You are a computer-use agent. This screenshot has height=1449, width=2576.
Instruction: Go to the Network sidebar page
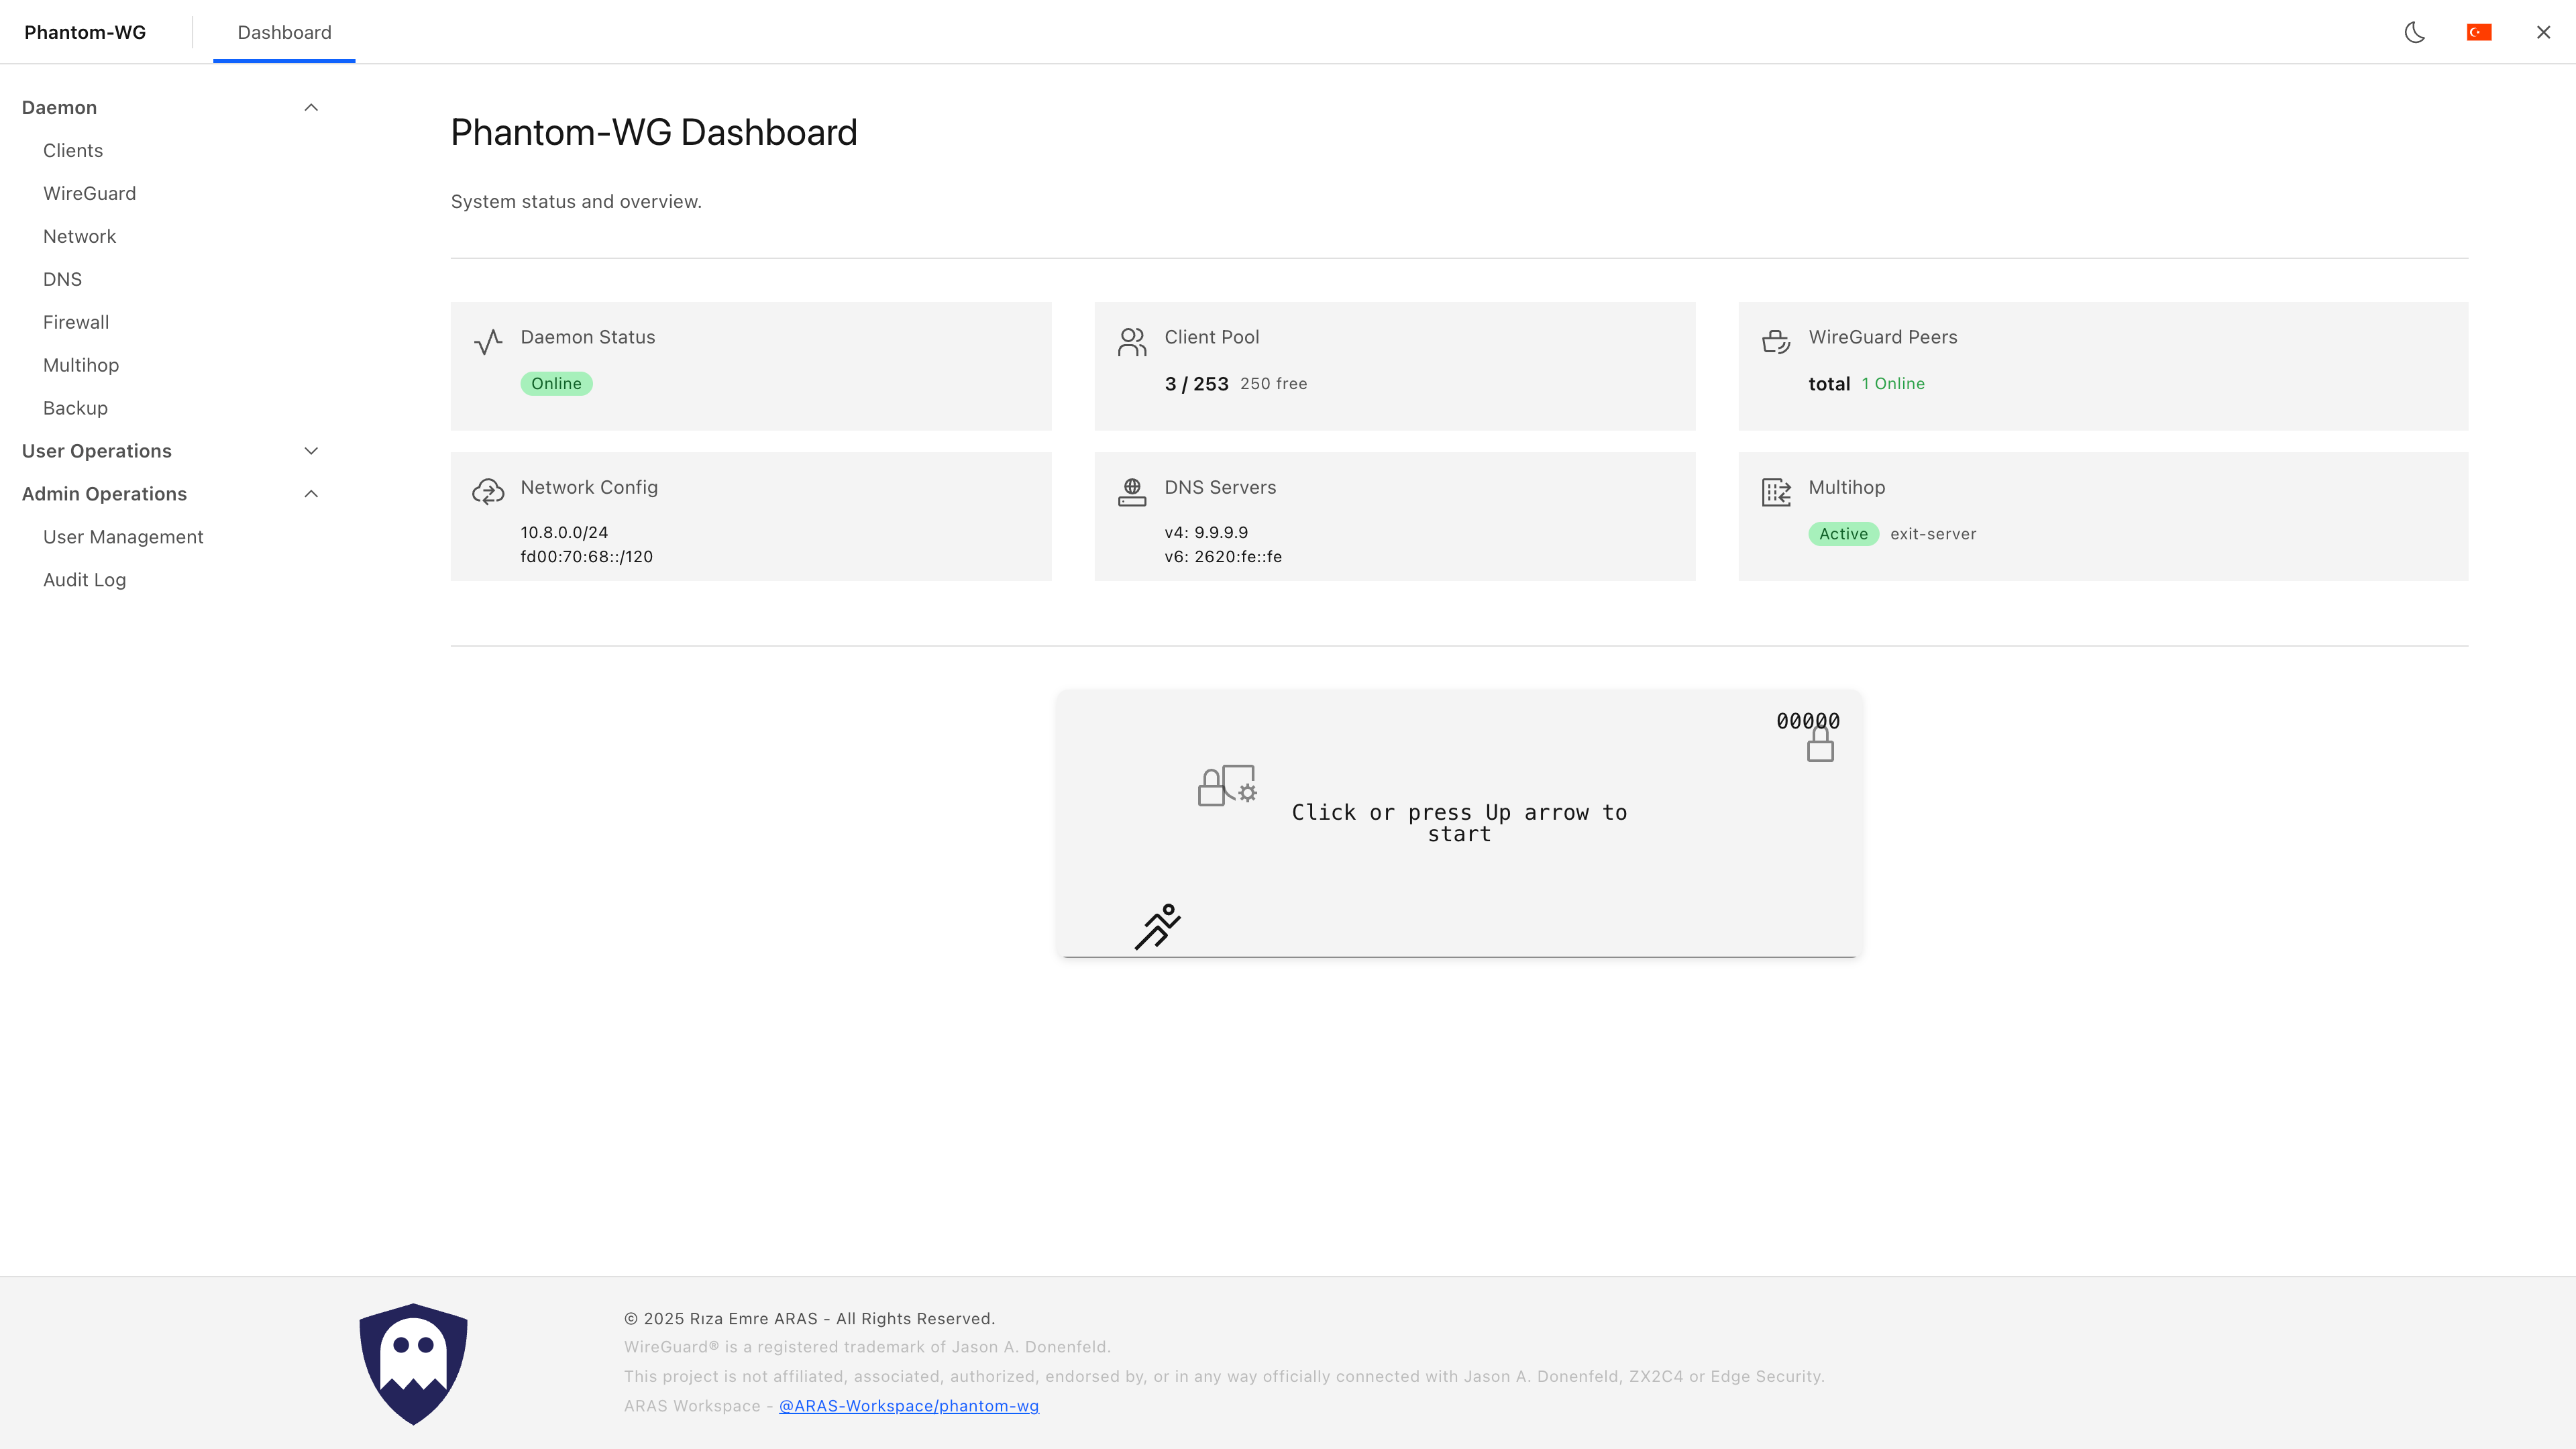click(x=79, y=236)
